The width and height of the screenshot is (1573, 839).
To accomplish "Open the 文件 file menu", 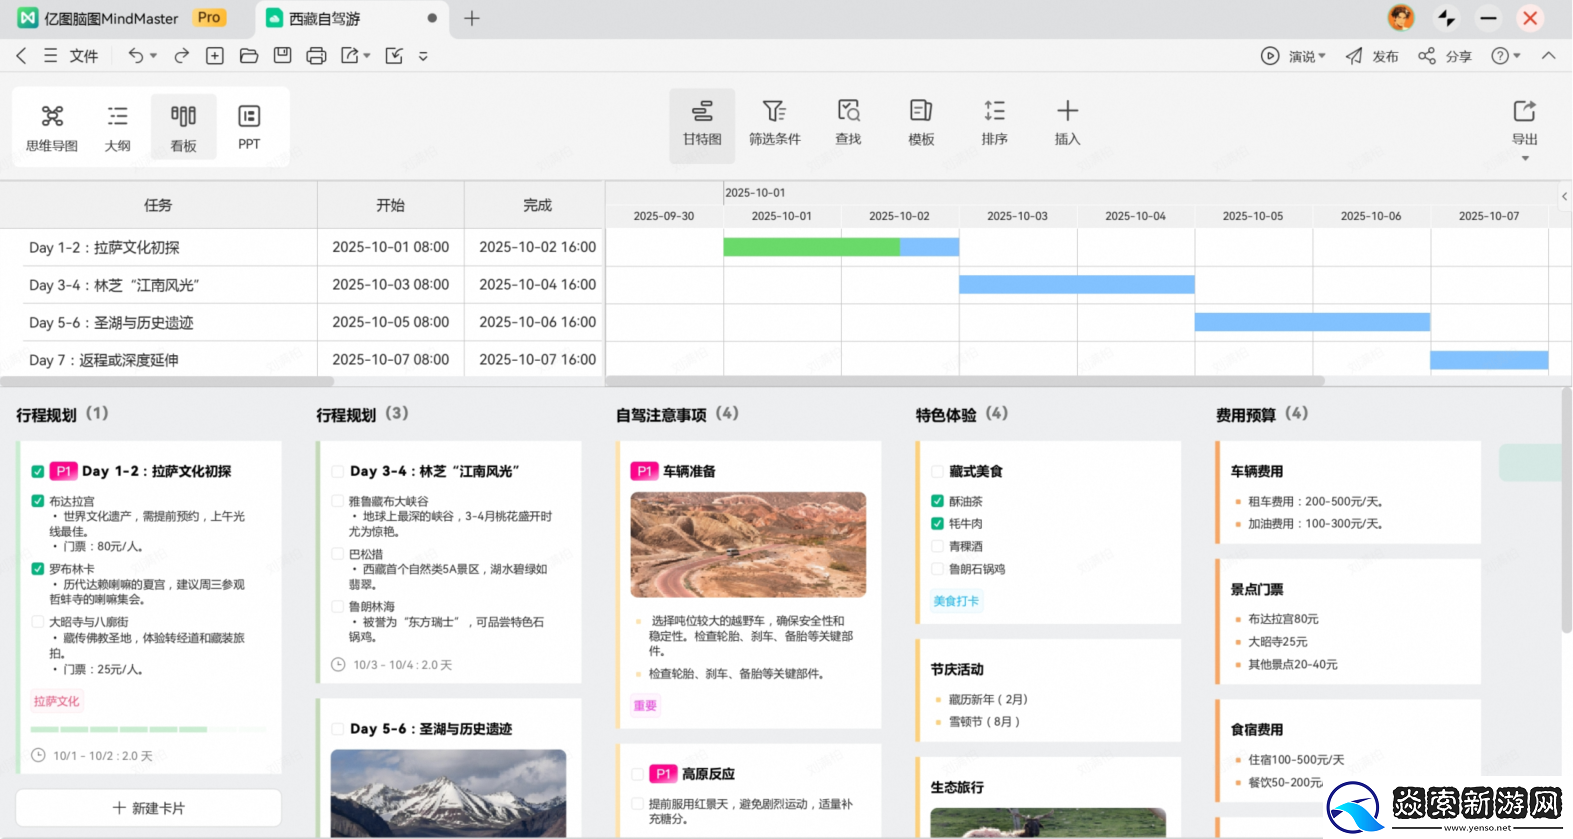I will point(84,56).
